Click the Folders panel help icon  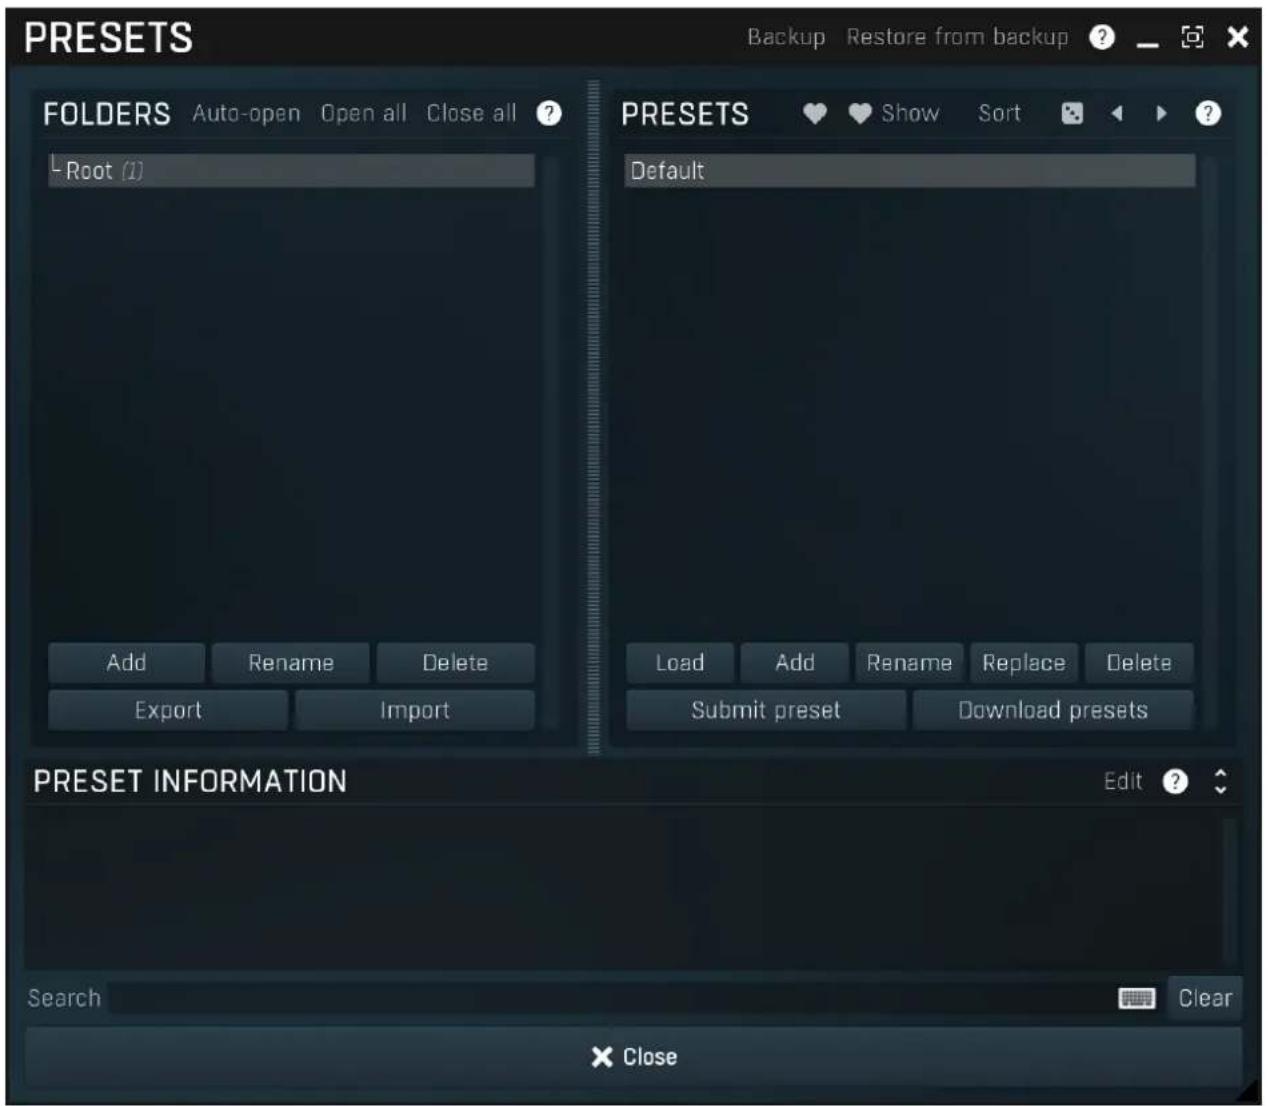(x=549, y=113)
